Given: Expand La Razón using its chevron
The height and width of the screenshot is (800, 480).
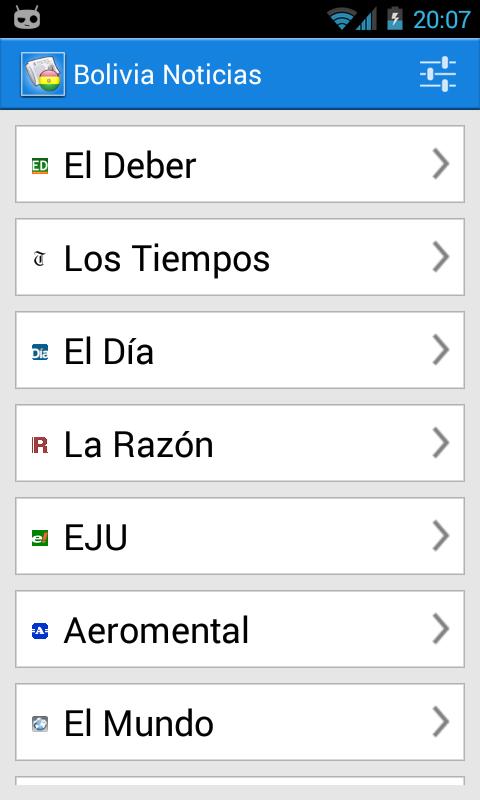Looking at the screenshot, I should (441, 443).
